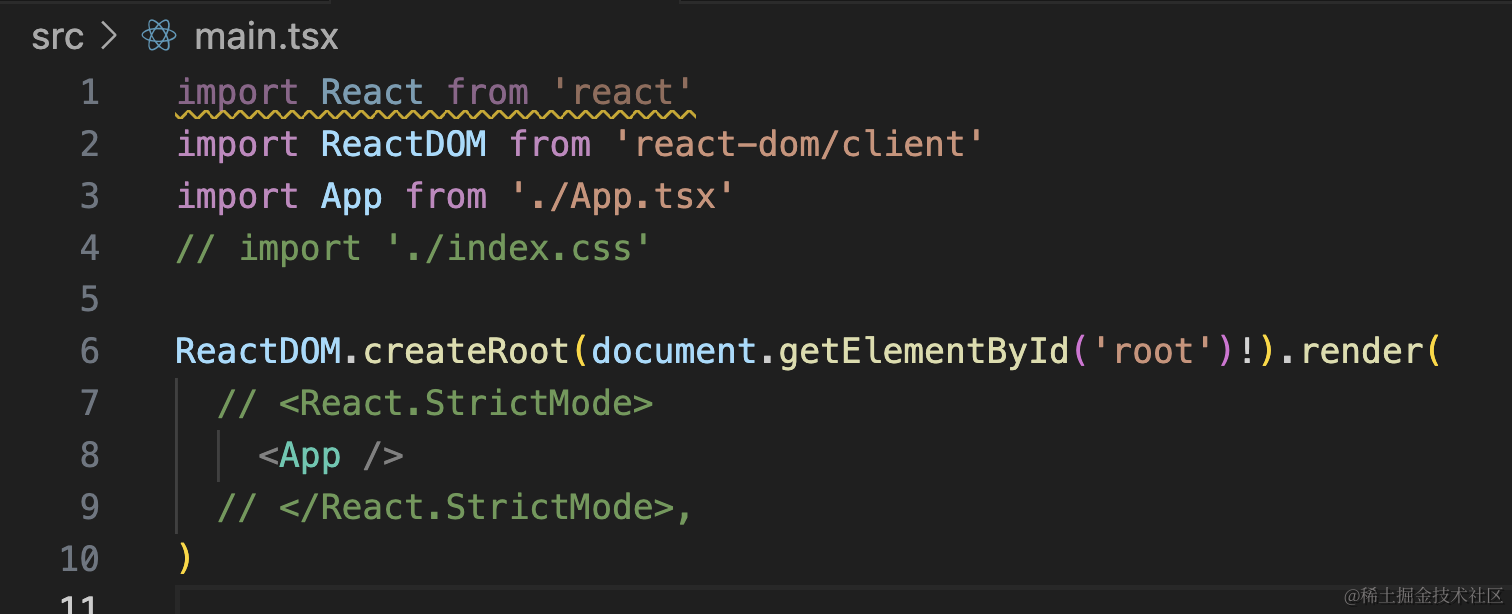Open the src folder breadcrumb
The height and width of the screenshot is (614, 1512).
click(57, 38)
